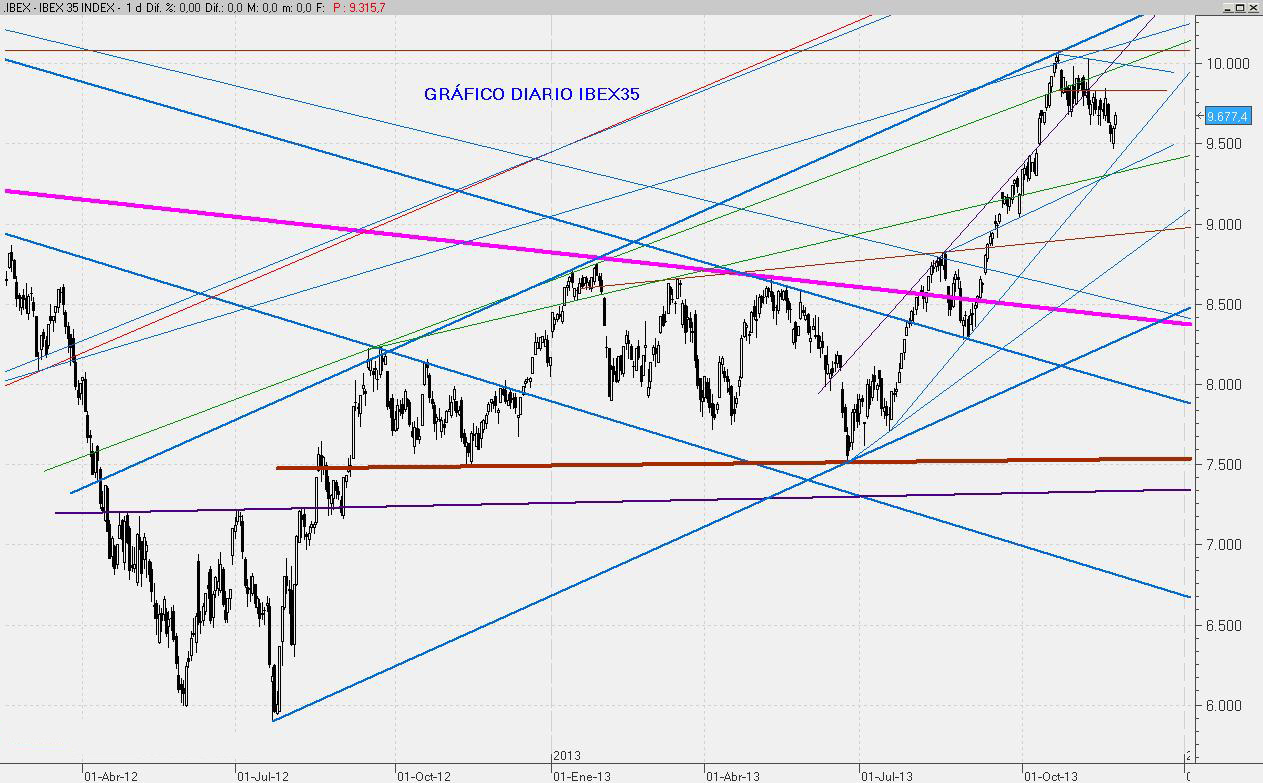
Task: Click the 10.000 price axis label
Action: (x=1227, y=63)
